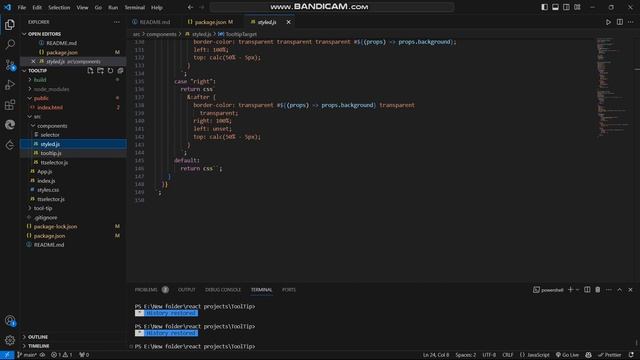Viewport: 640px width, 360px height.
Task: Close the terminal panel
Action: pyautogui.click(x=630, y=290)
